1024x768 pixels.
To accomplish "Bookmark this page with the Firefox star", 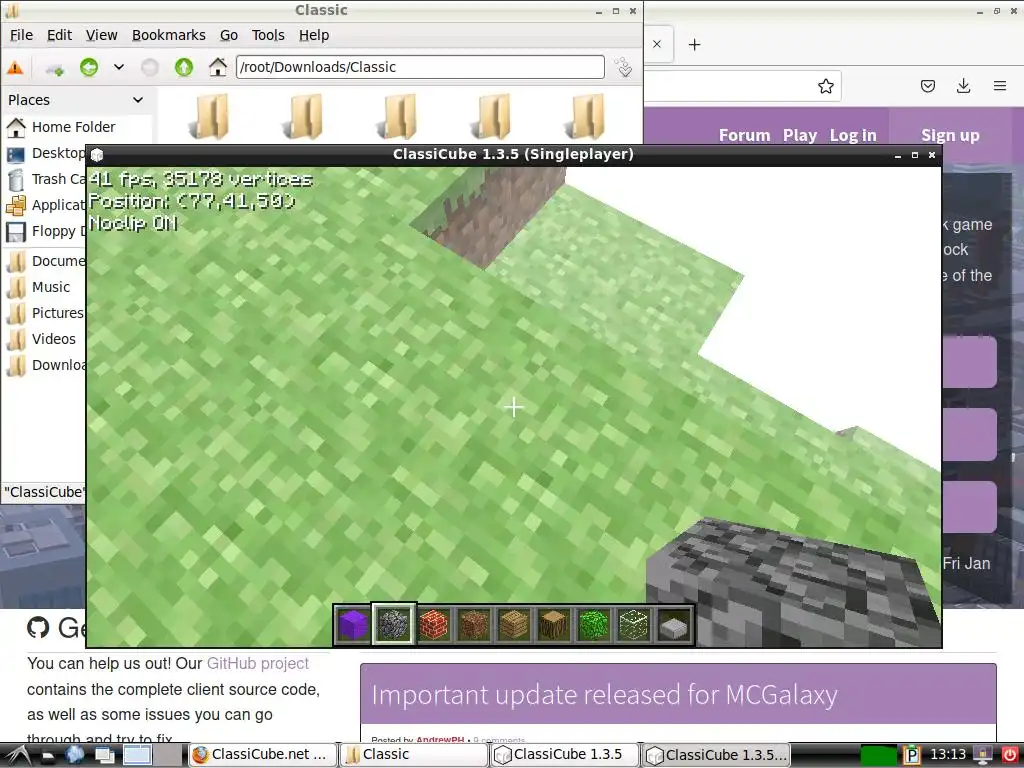I will click(825, 86).
